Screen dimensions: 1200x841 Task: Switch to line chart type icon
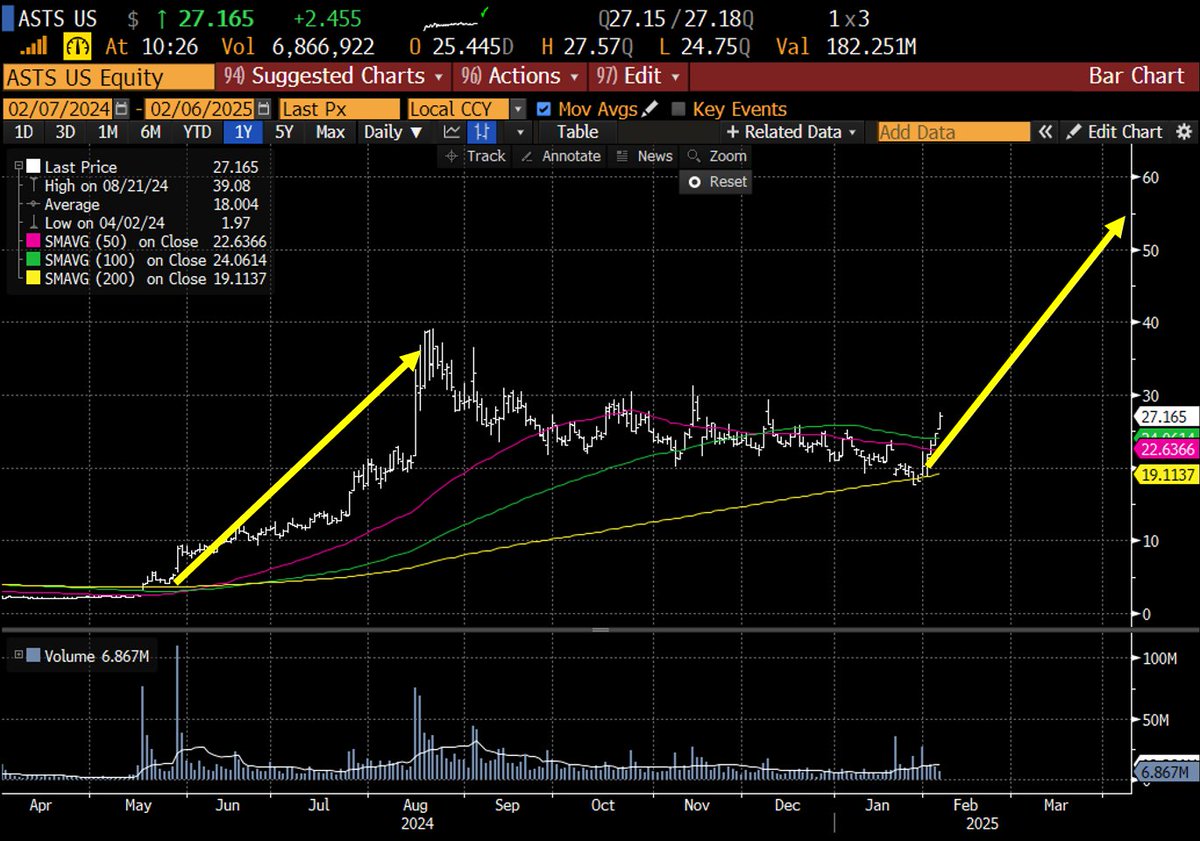tap(452, 132)
